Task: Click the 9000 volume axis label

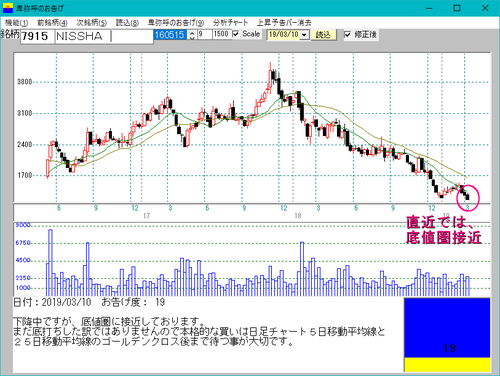Action: coord(23,225)
